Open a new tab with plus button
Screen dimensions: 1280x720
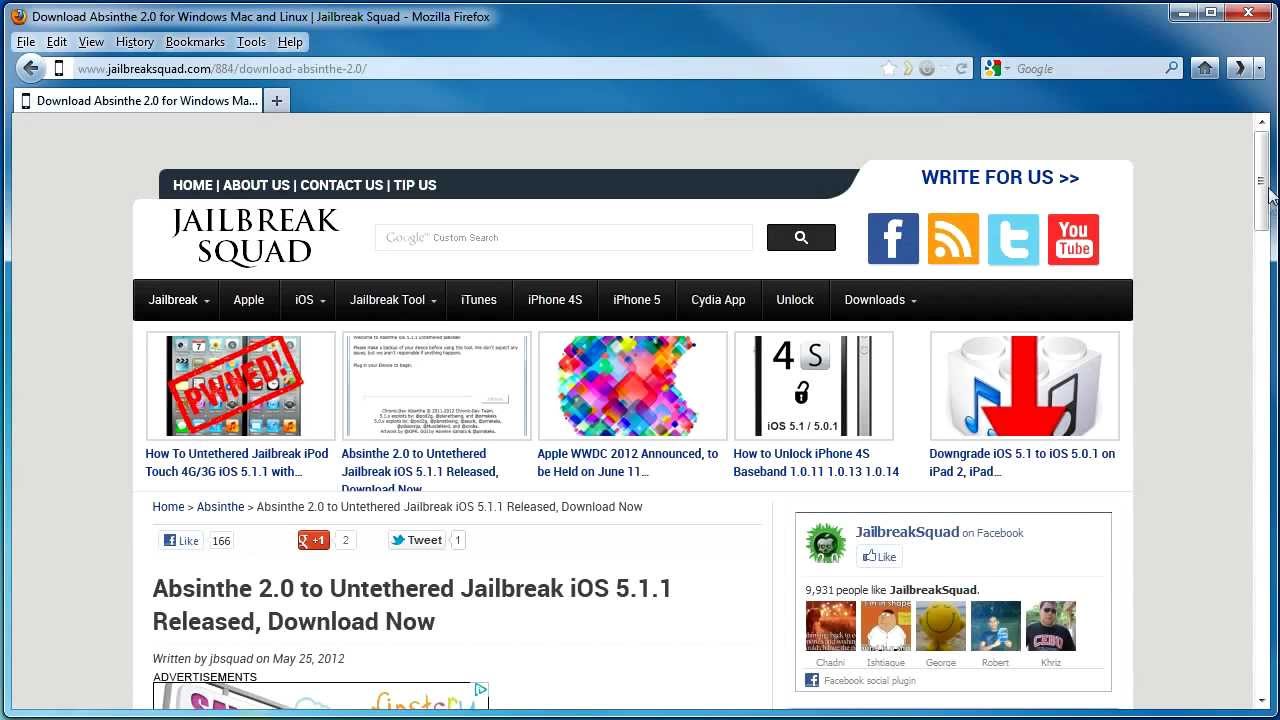277,100
